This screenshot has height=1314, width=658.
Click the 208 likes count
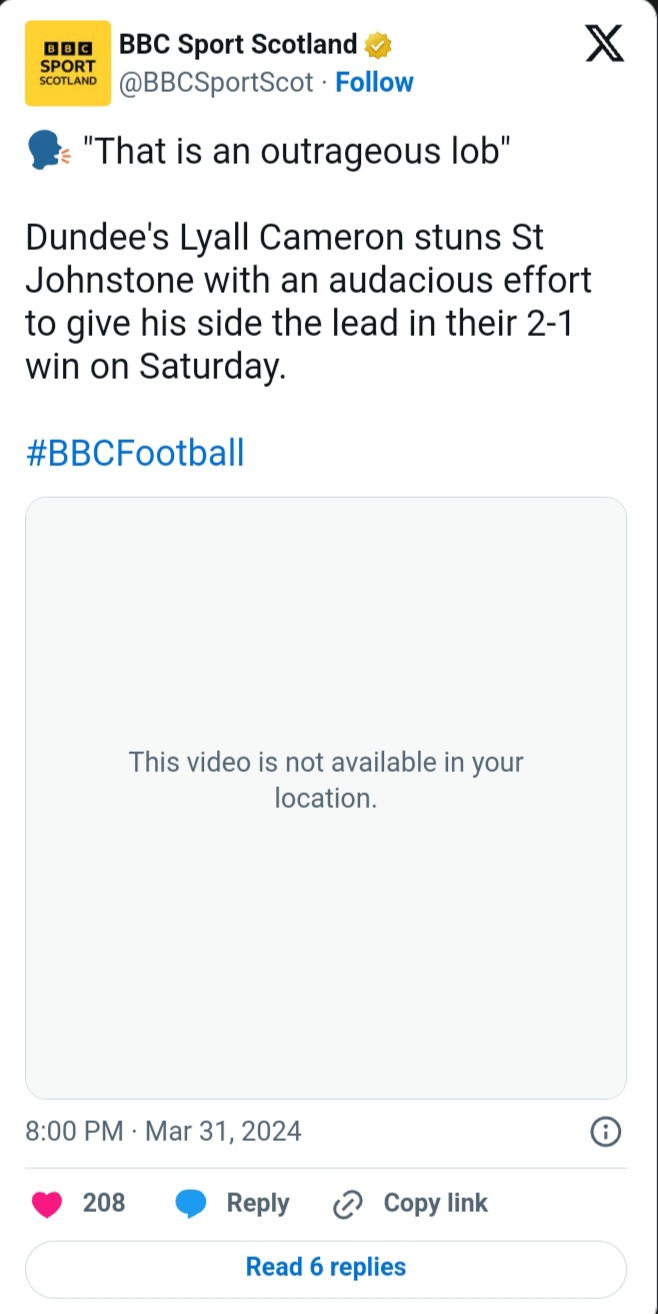click(x=104, y=1203)
